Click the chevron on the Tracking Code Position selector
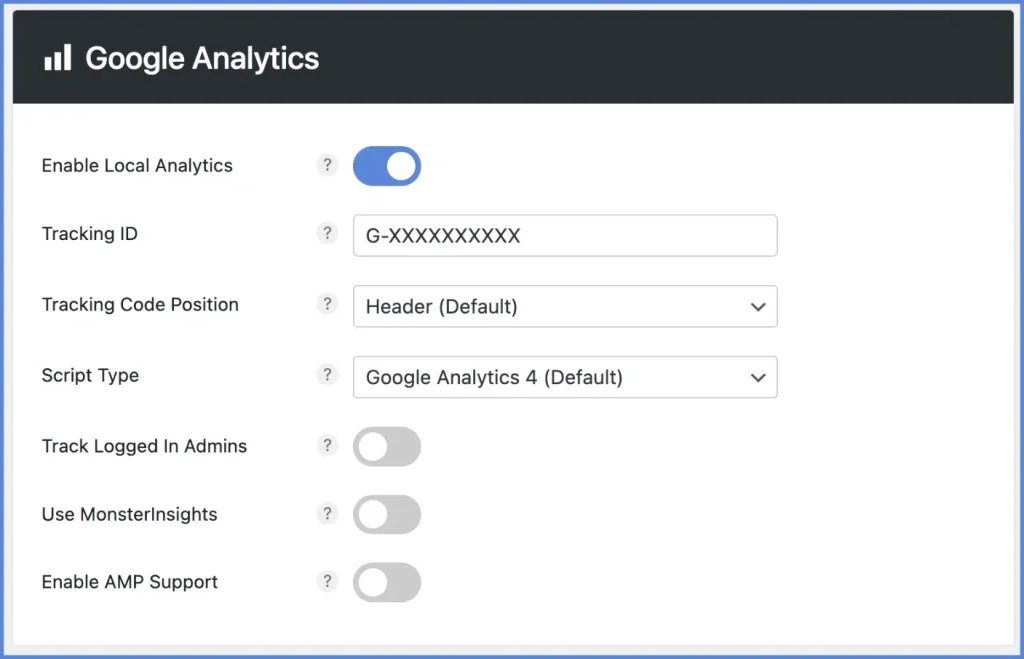Image resolution: width=1024 pixels, height=659 pixels. coord(759,306)
